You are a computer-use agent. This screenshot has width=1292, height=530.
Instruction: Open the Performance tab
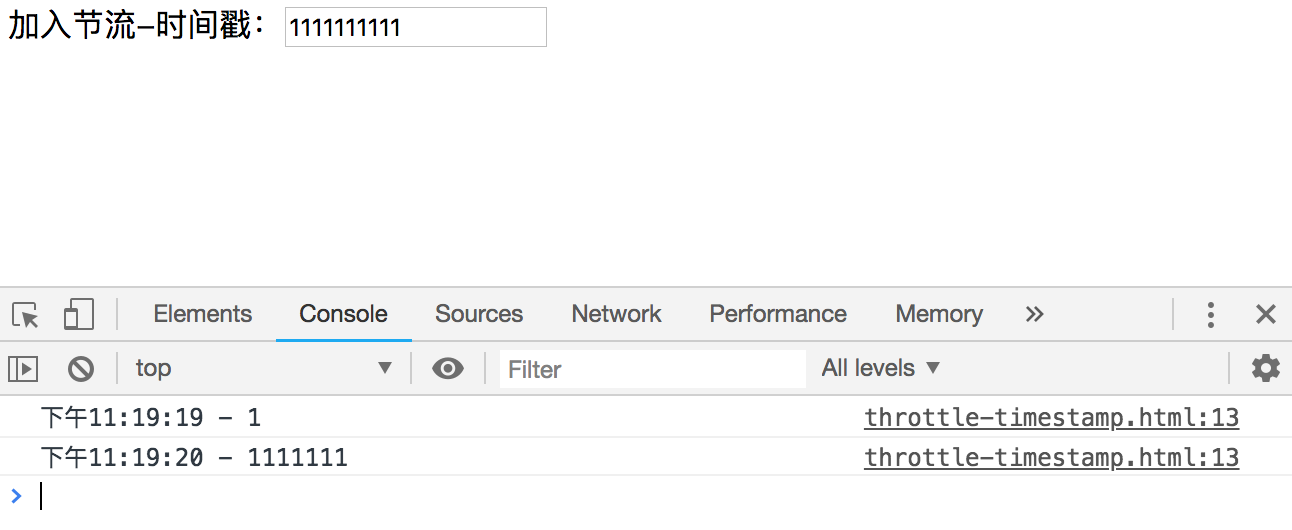tap(778, 314)
